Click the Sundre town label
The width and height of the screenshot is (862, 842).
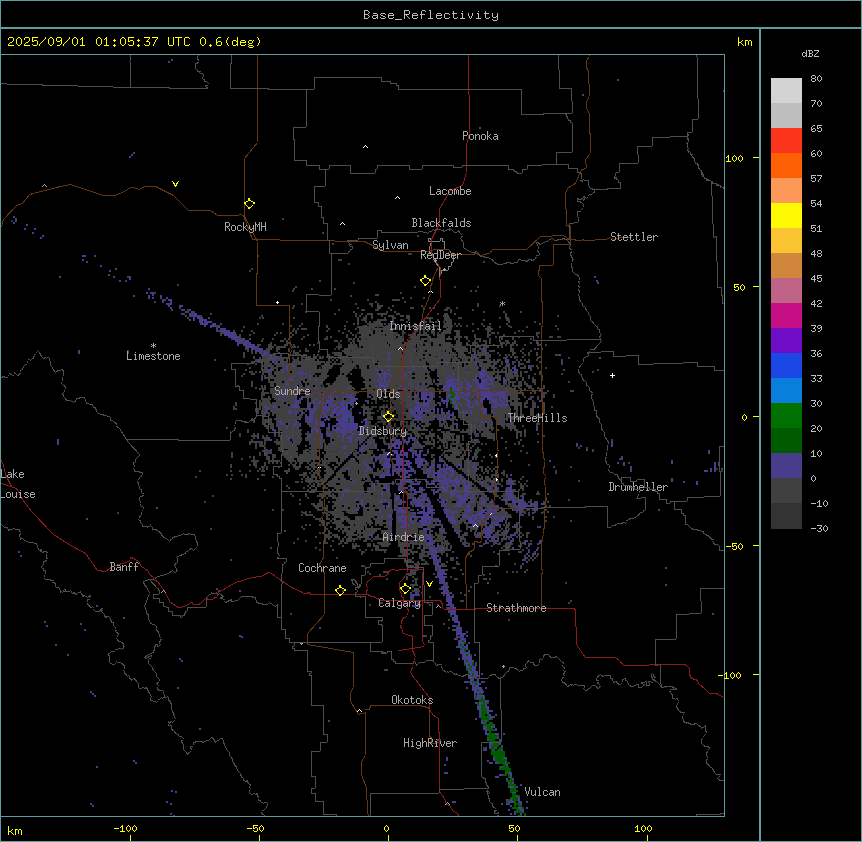(292, 391)
